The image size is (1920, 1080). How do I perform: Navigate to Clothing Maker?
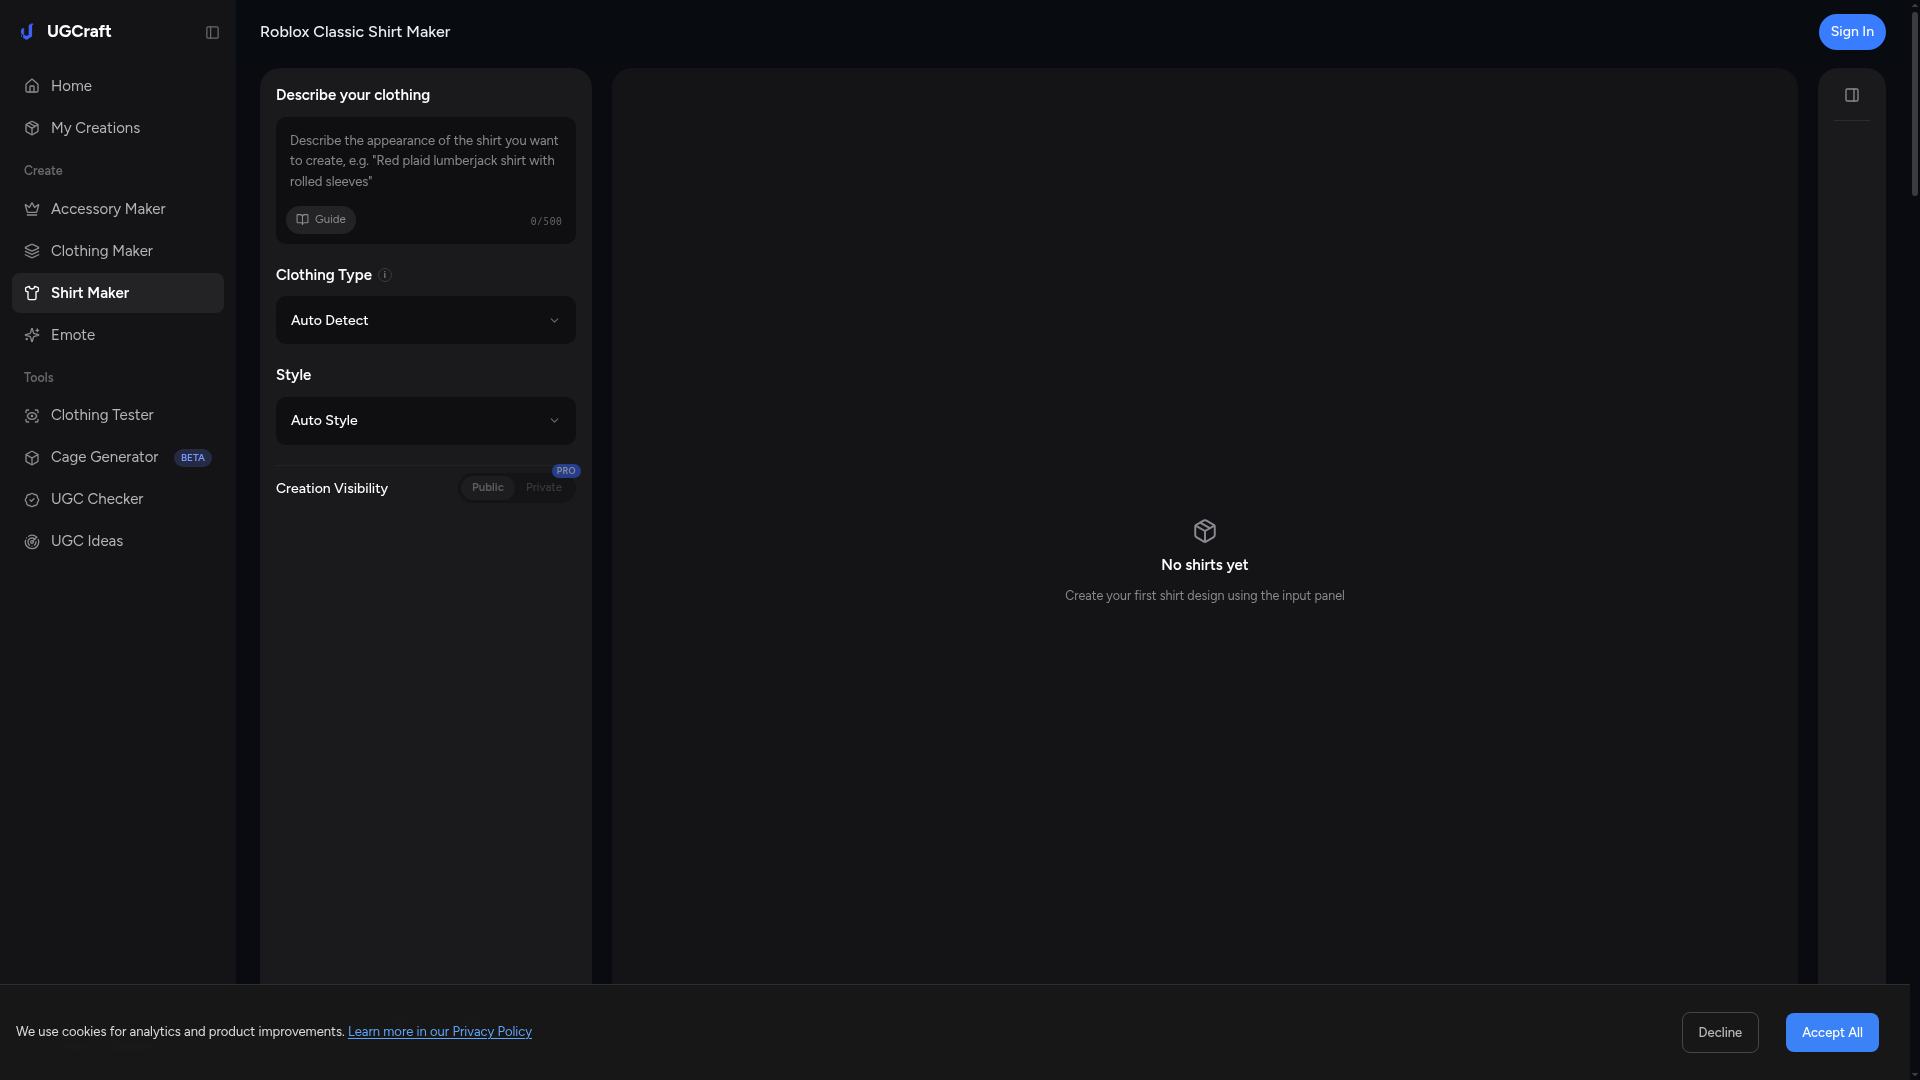[x=118, y=251]
